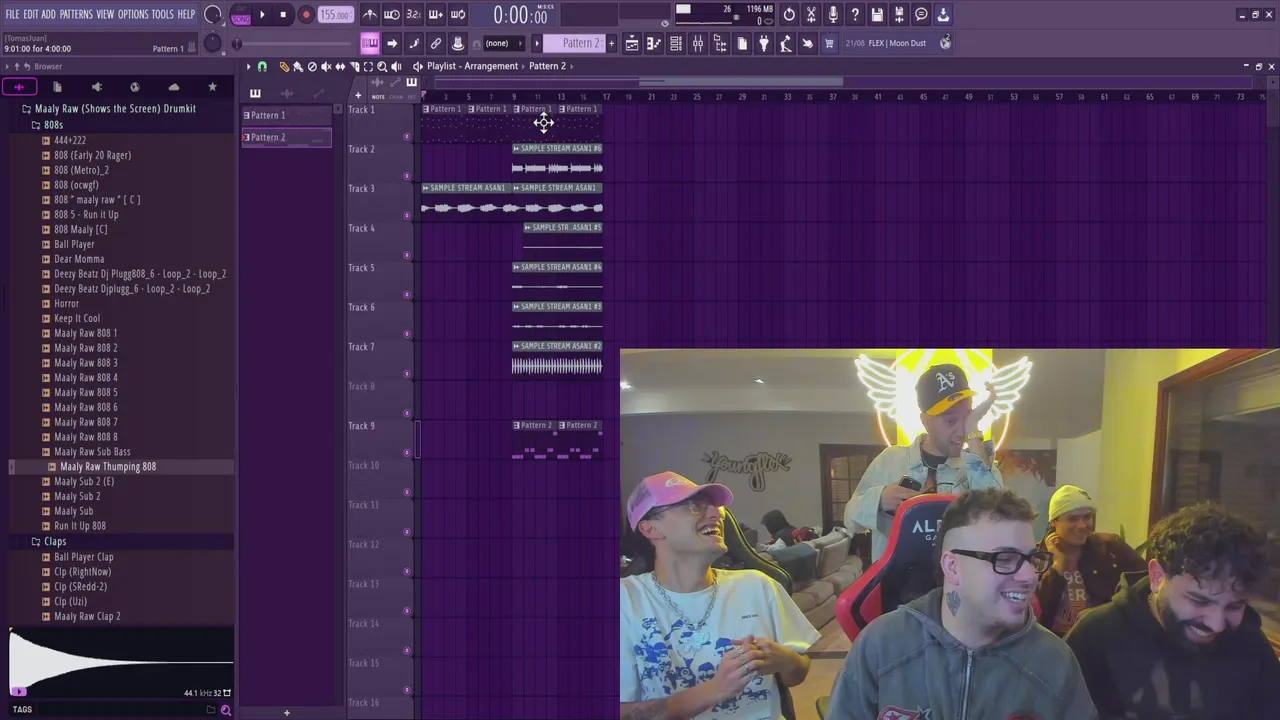Show the Piano roll window

point(654,43)
